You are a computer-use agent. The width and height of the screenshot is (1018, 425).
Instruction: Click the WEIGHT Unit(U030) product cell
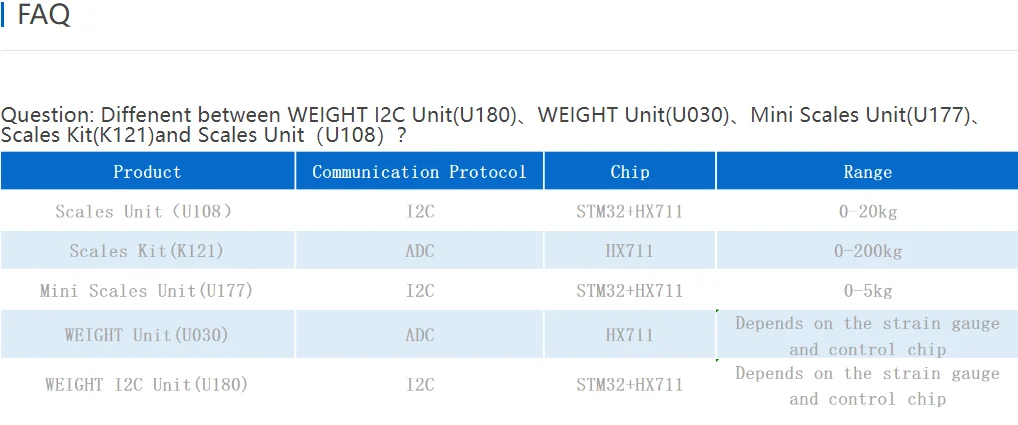click(x=146, y=335)
